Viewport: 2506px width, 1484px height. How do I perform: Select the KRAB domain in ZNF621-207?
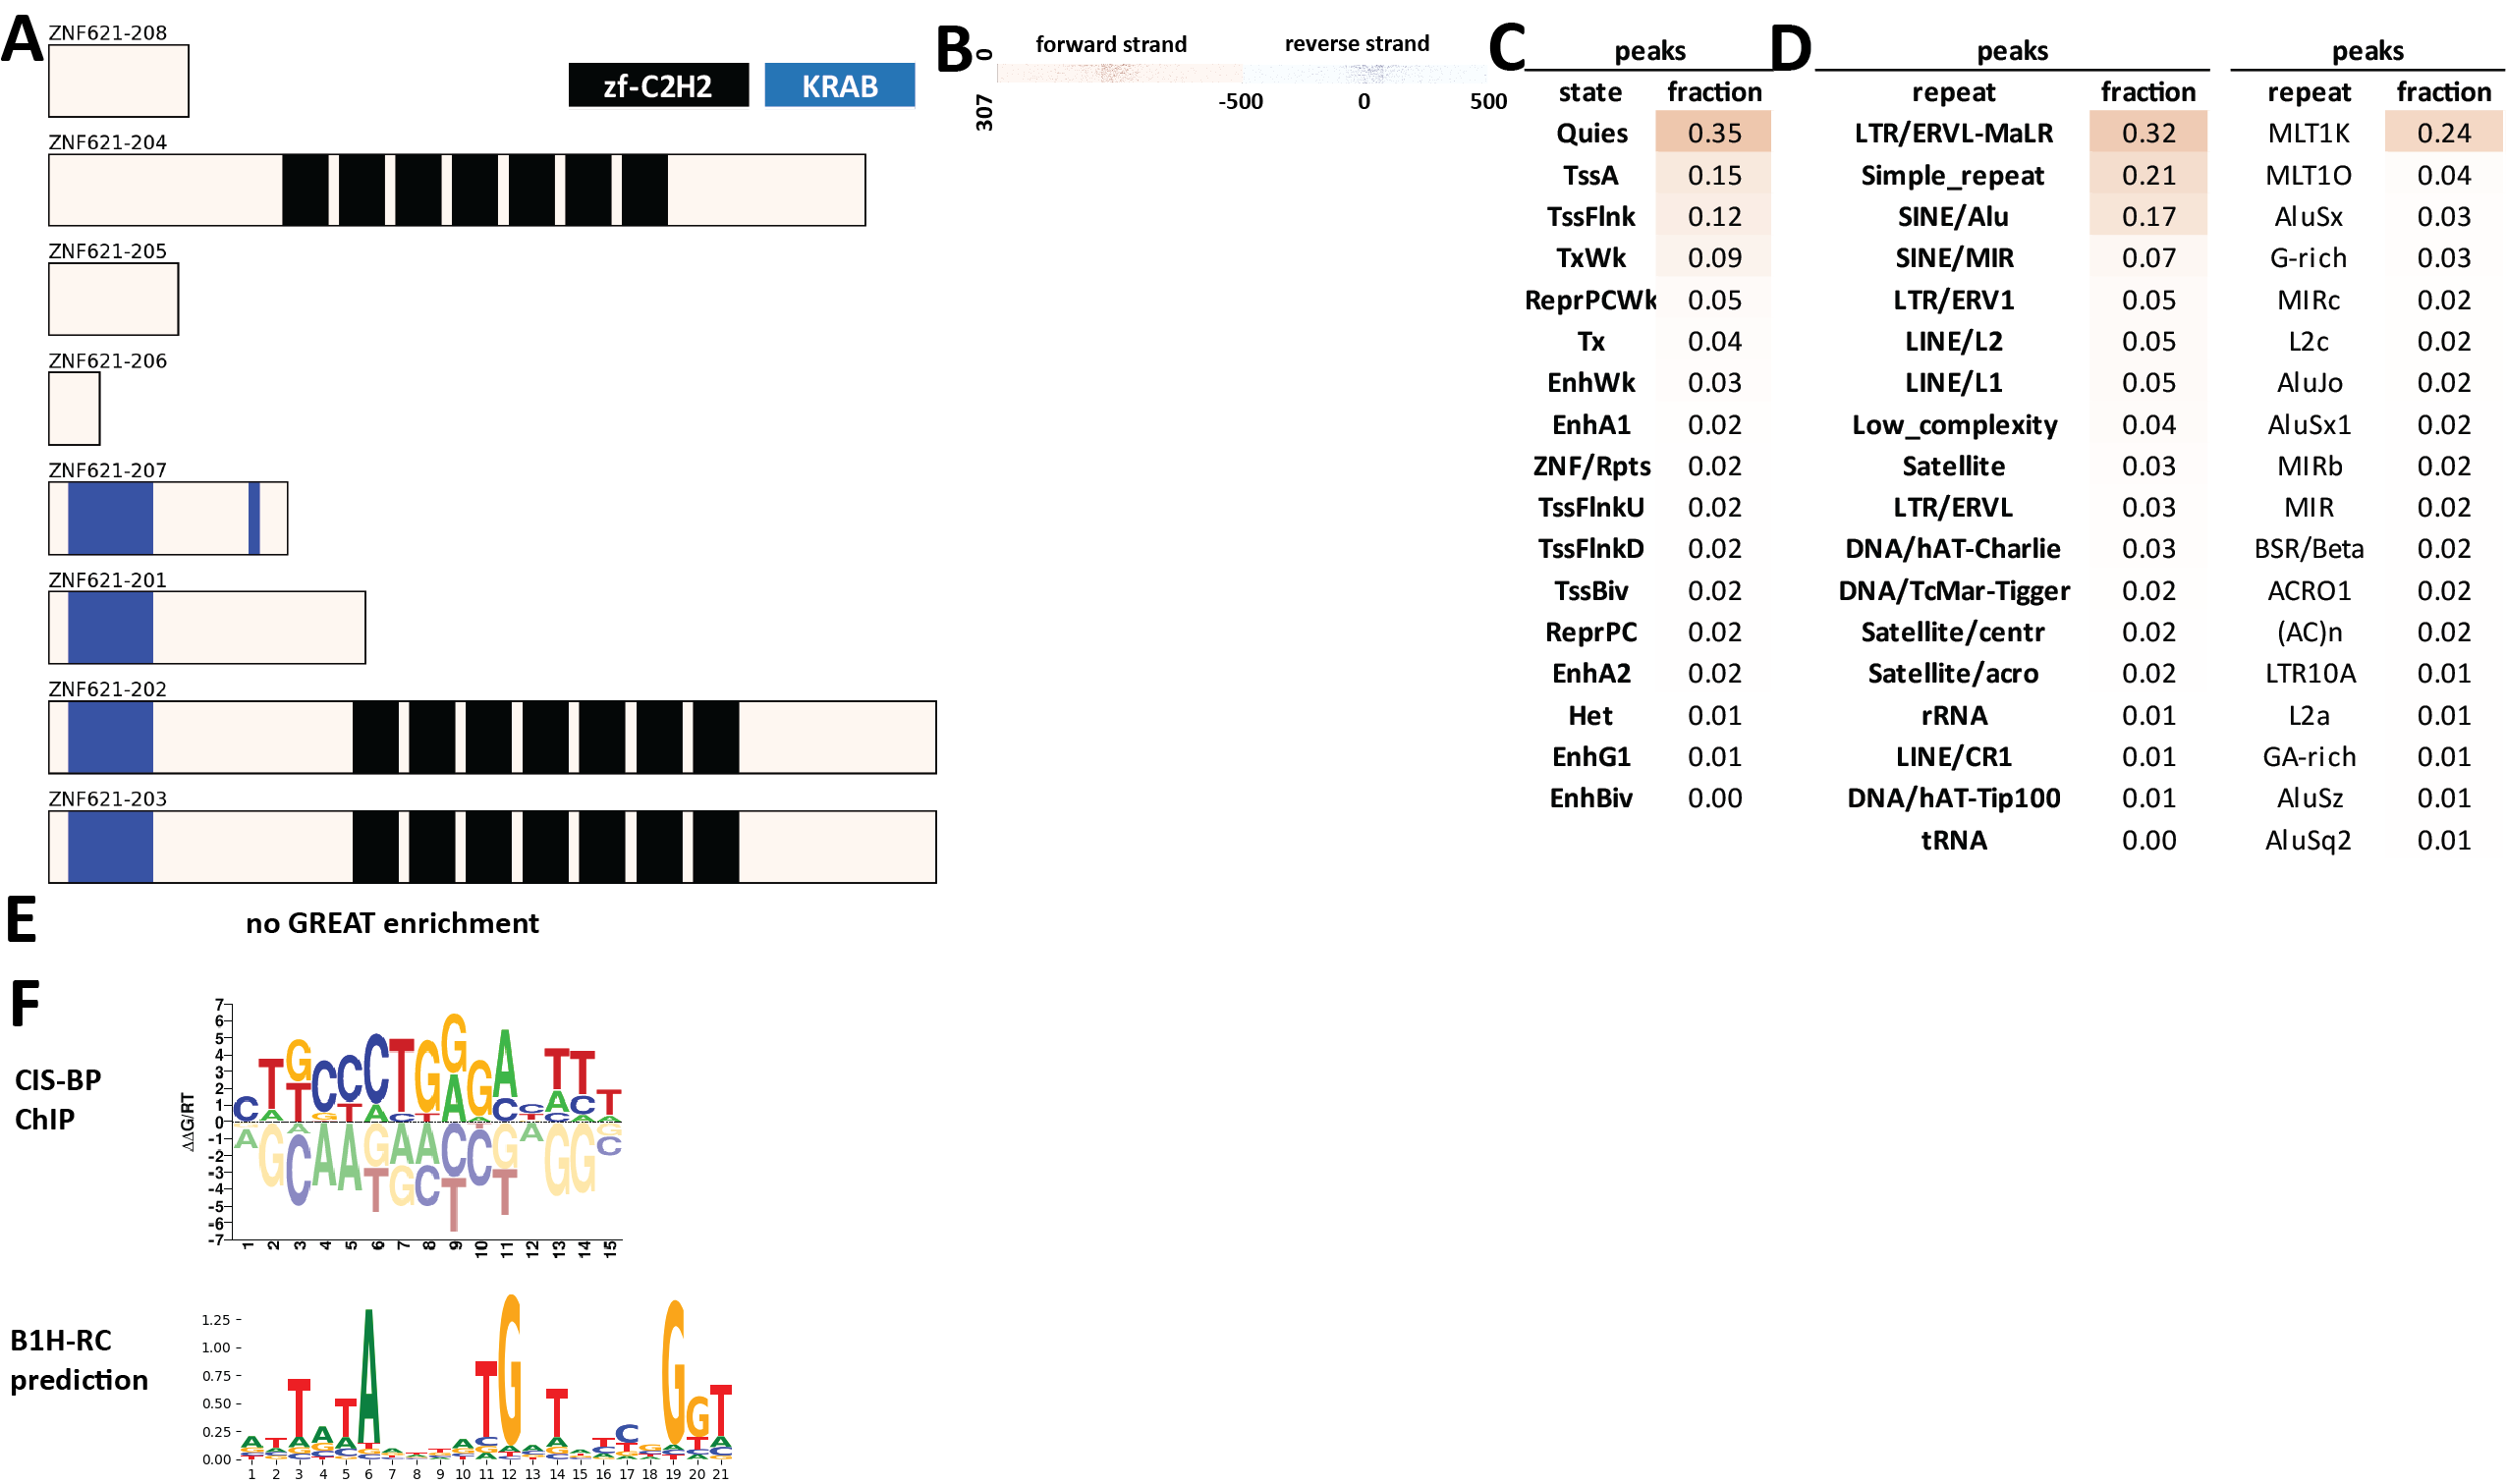(x=110, y=518)
